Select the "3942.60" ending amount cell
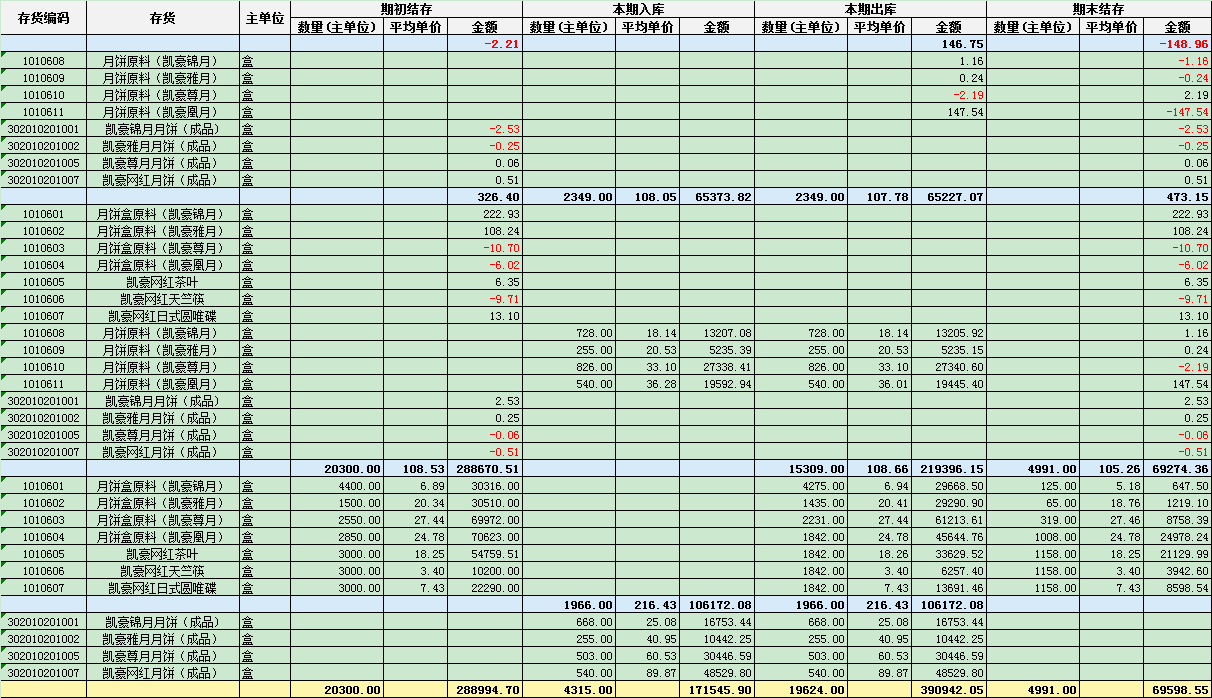This screenshot has width=1212, height=698. pyautogui.click(x=1177, y=571)
